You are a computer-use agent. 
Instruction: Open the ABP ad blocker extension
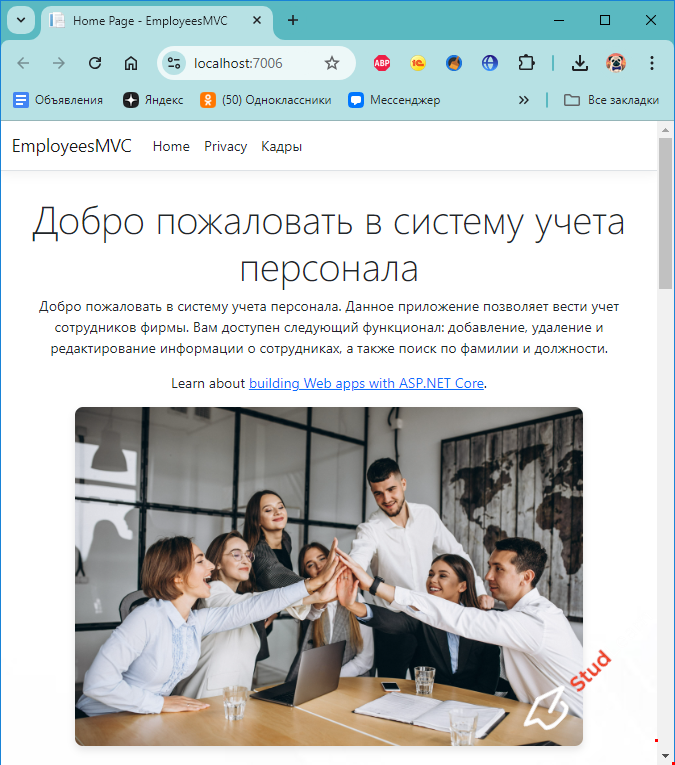click(382, 63)
